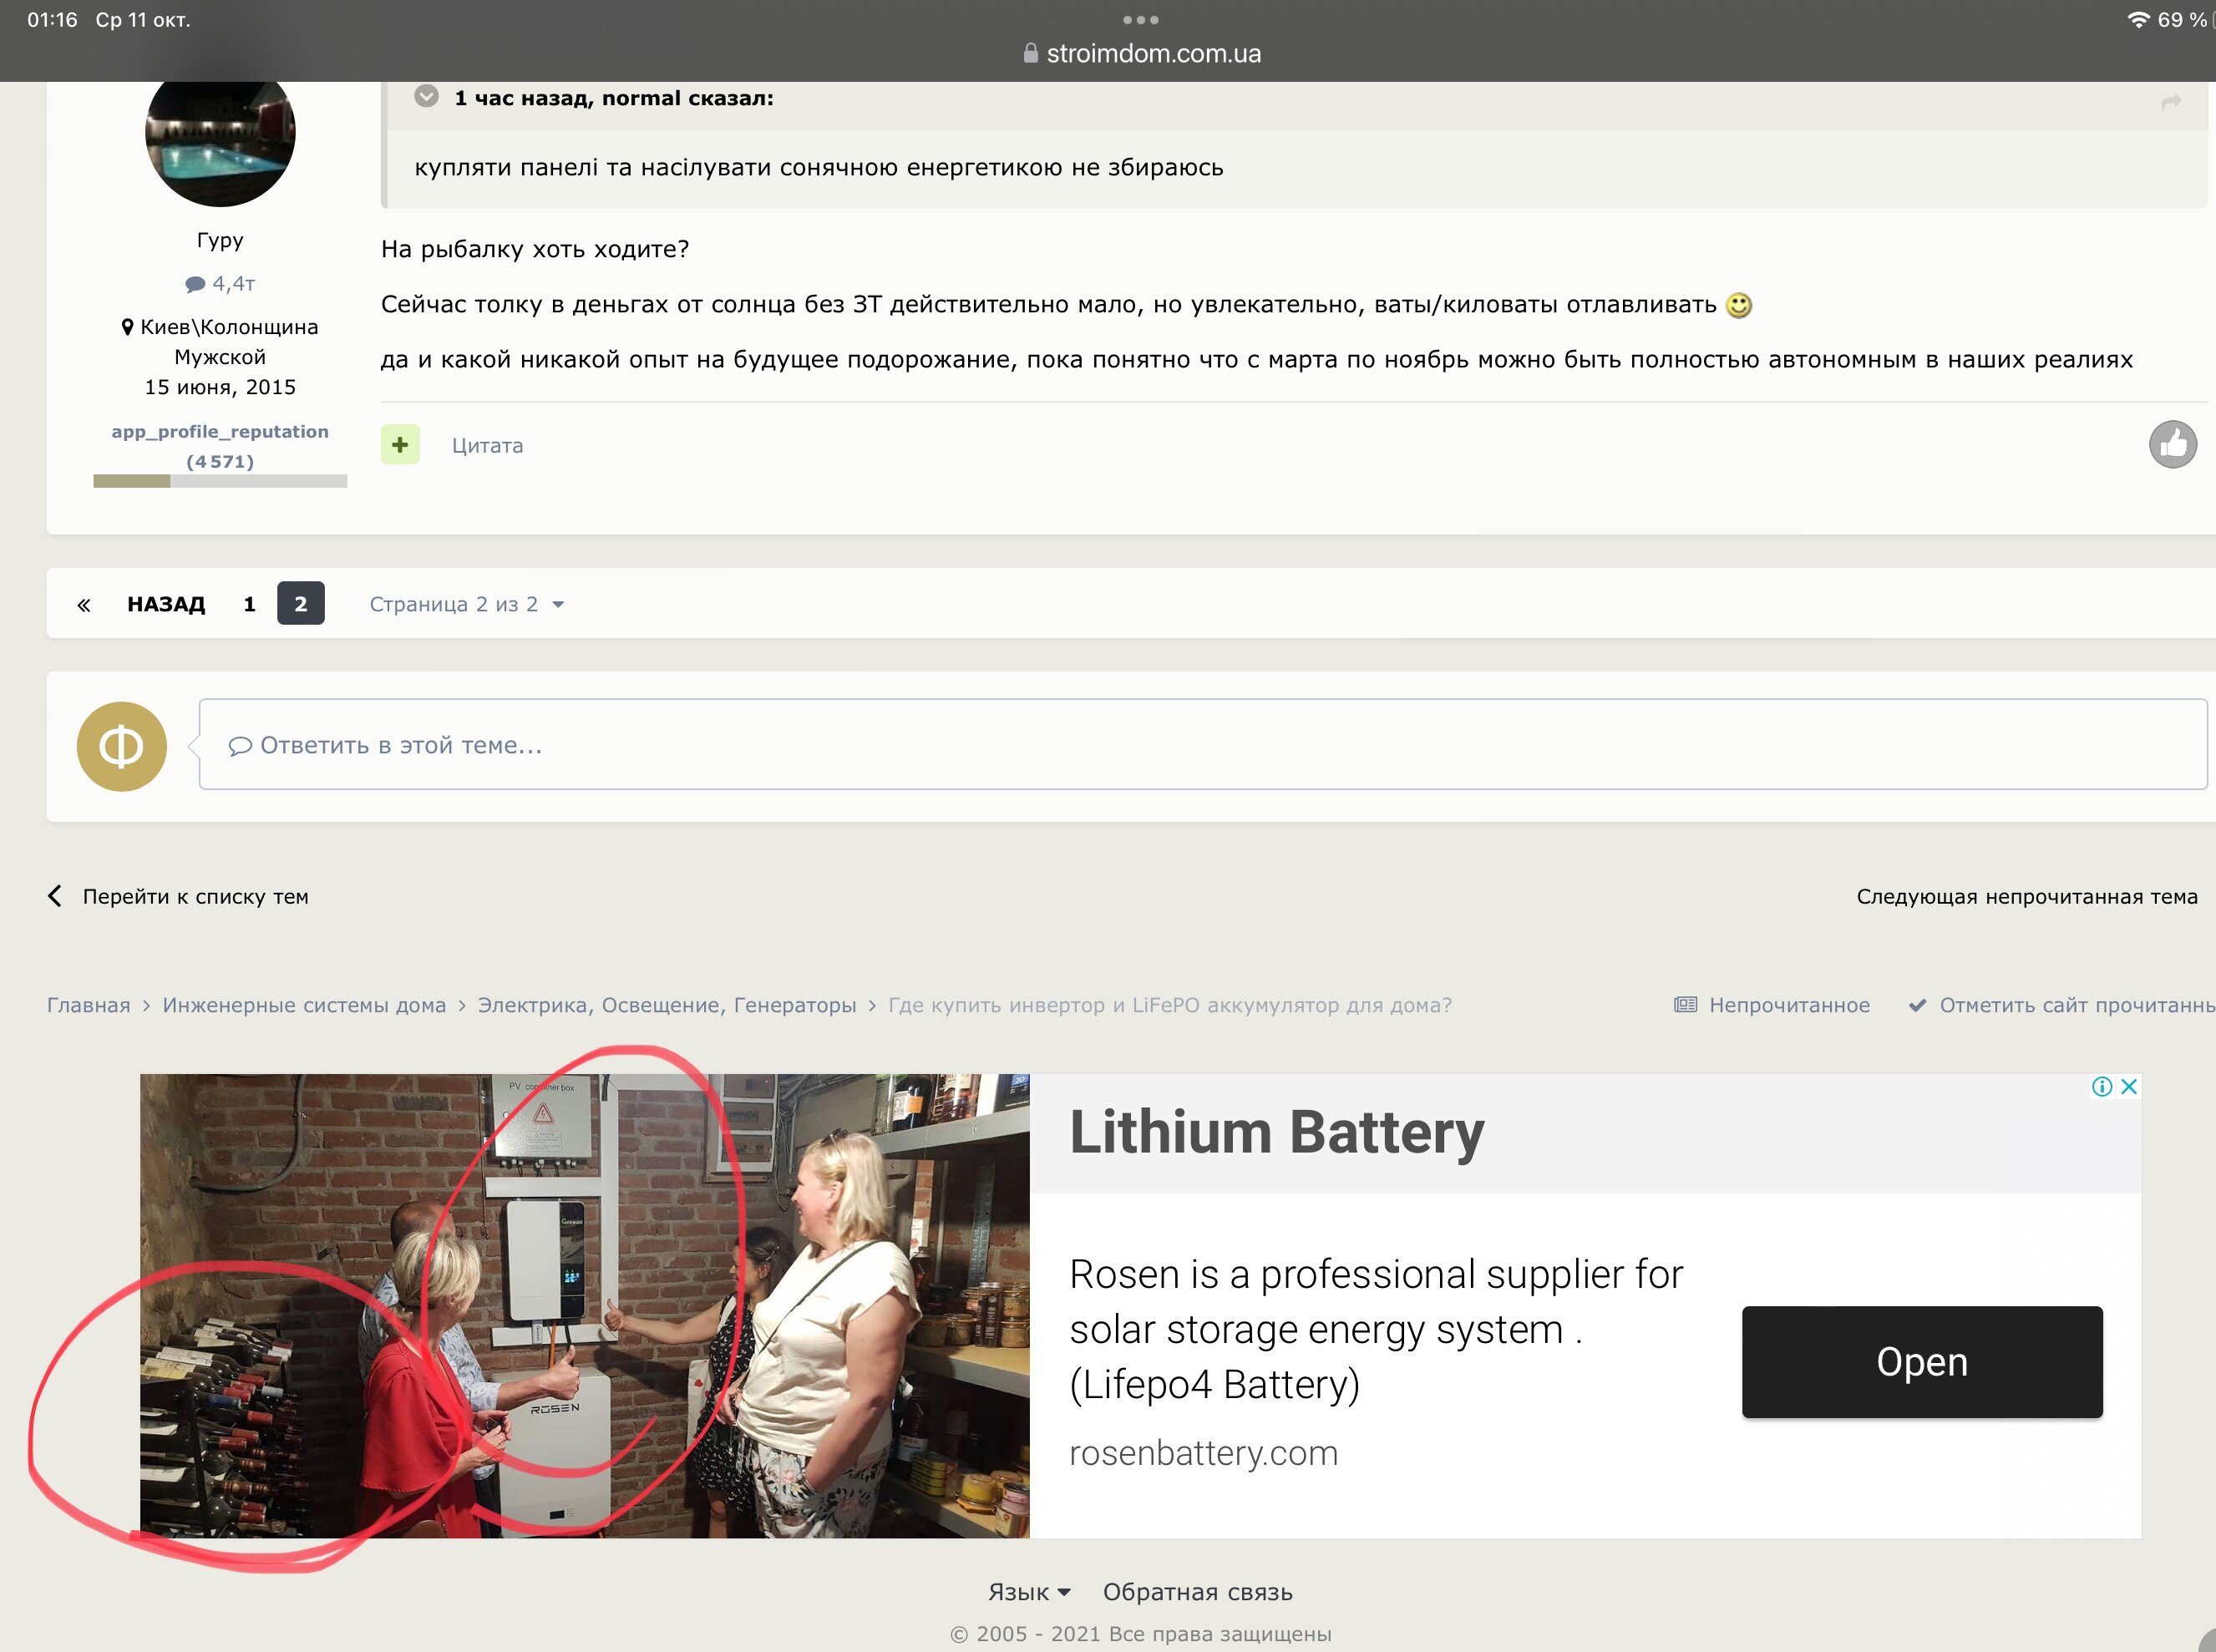This screenshot has height=1652, width=2216.
Task: Click the green plus multi-quote button
Action: pos(400,445)
